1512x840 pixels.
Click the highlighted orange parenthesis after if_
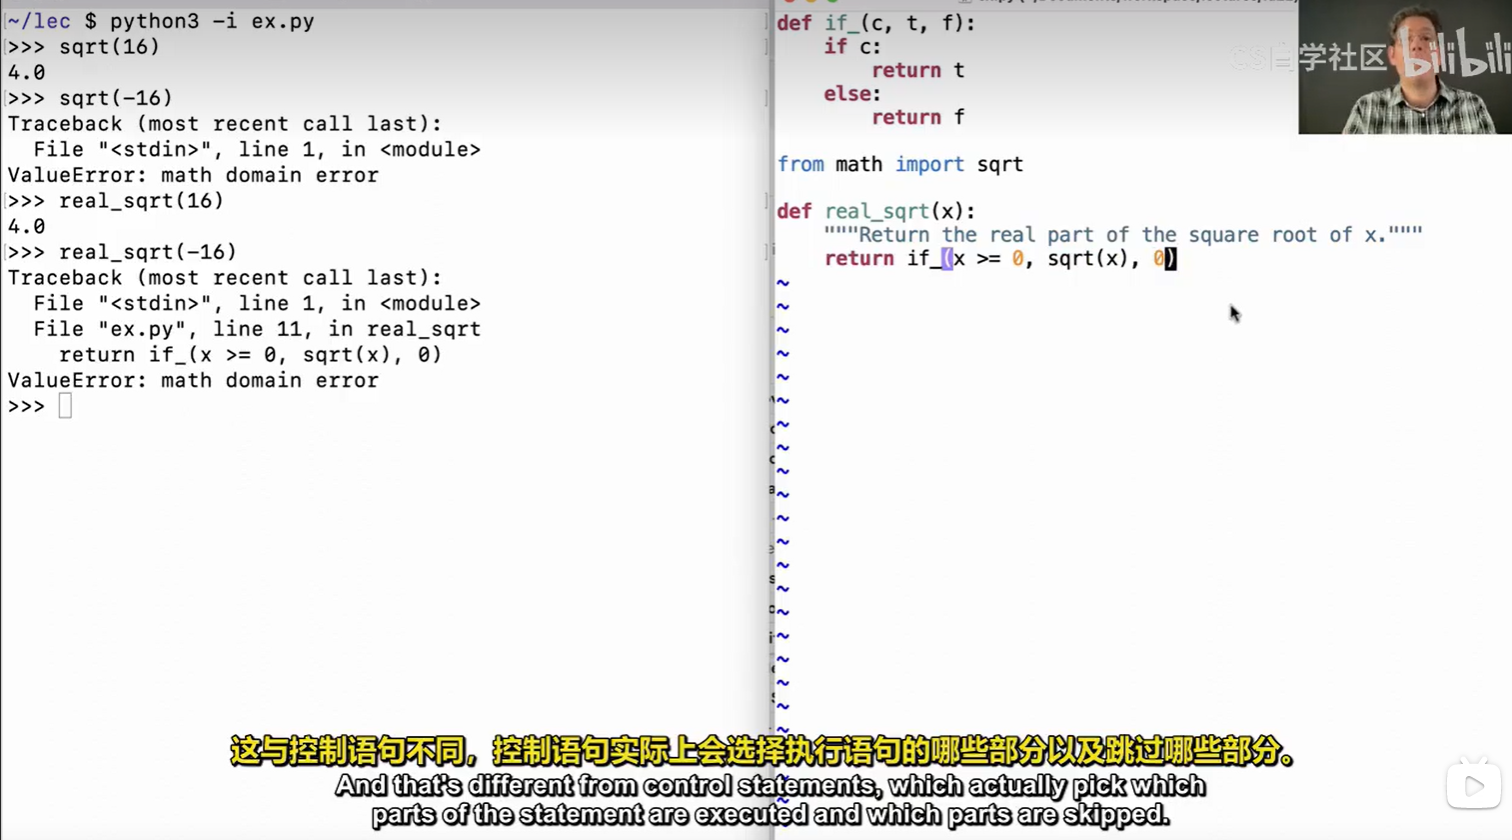pyautogui.click(x=945, y=258)
